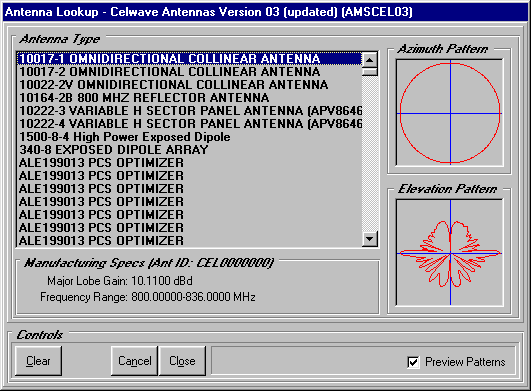Click the antenna list scrollbar thumb
The width and height of the screenshot is (531, 391).
pos(369,71)
